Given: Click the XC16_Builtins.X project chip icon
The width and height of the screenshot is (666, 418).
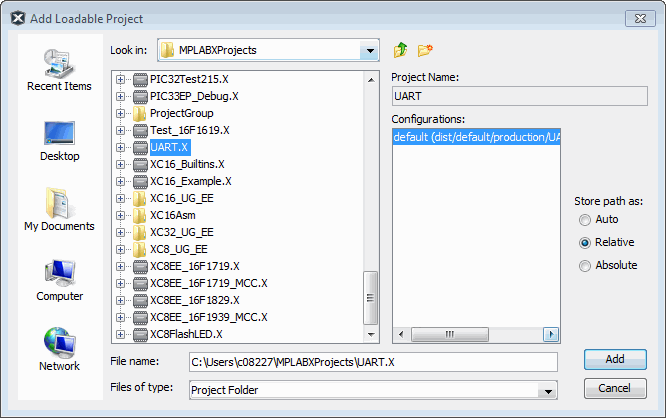Looking at the screenshot, I should pos(140,164).
